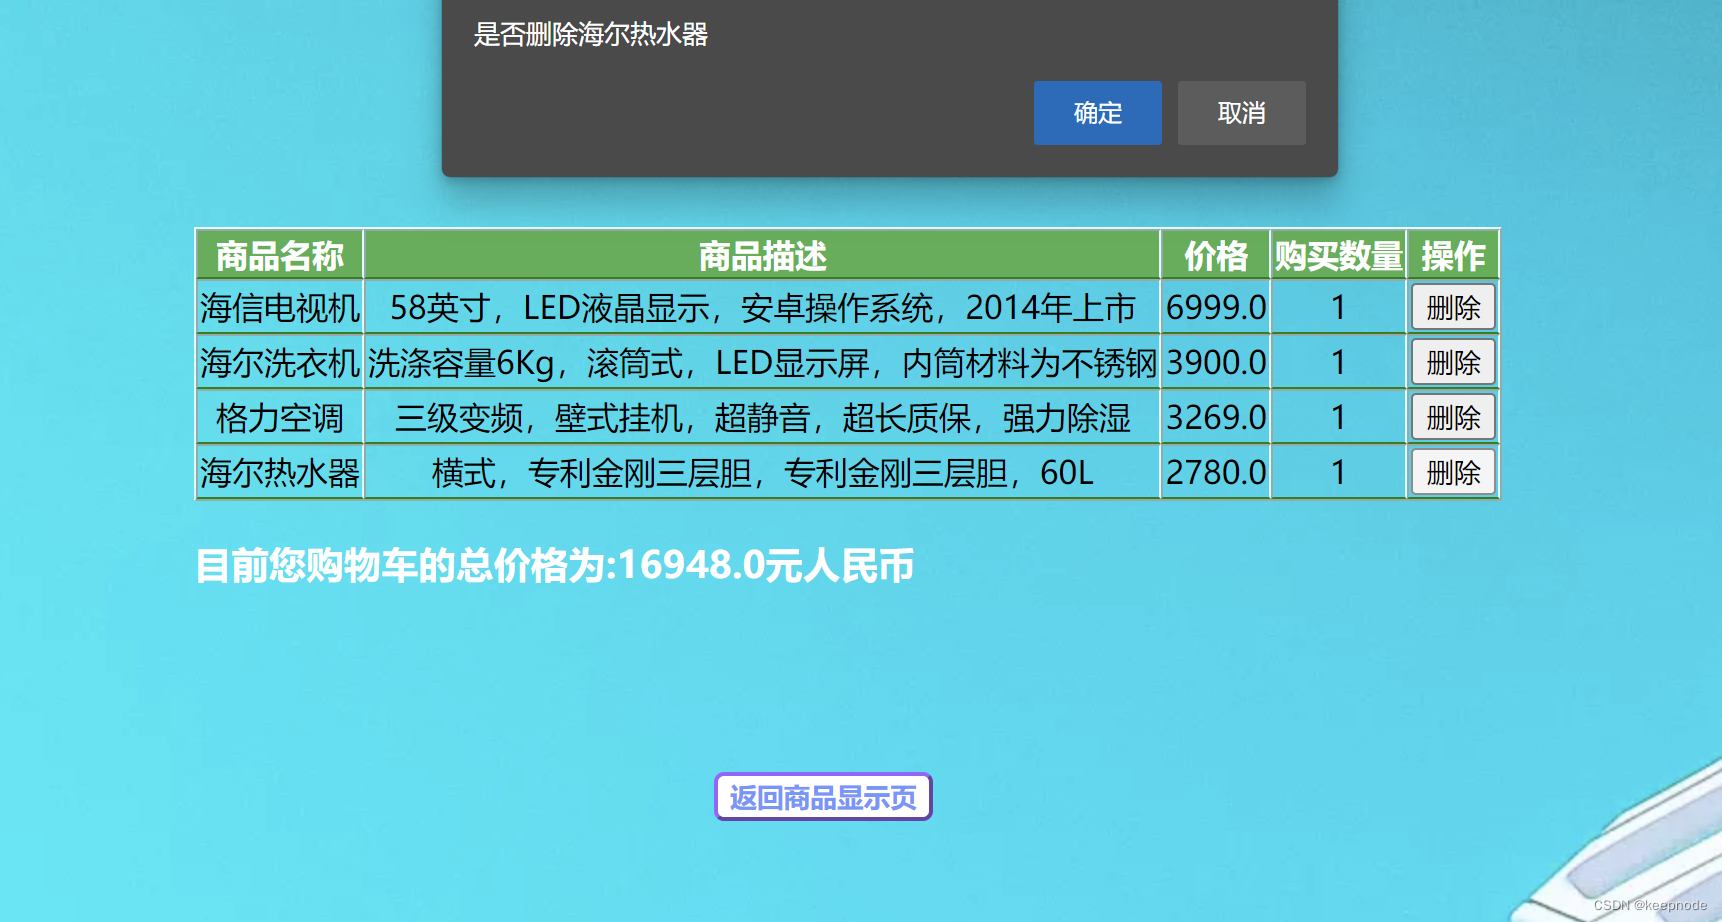Click the 购买数量 column header
The image size is (1722, 922).
1338,256
